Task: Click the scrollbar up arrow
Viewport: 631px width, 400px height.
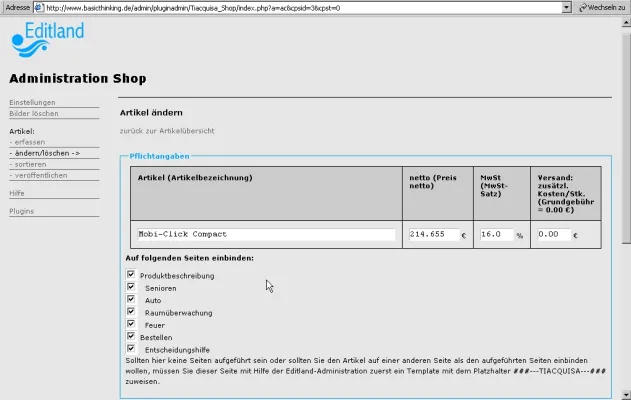Action: pyautogui.click(x=626, y=23)
